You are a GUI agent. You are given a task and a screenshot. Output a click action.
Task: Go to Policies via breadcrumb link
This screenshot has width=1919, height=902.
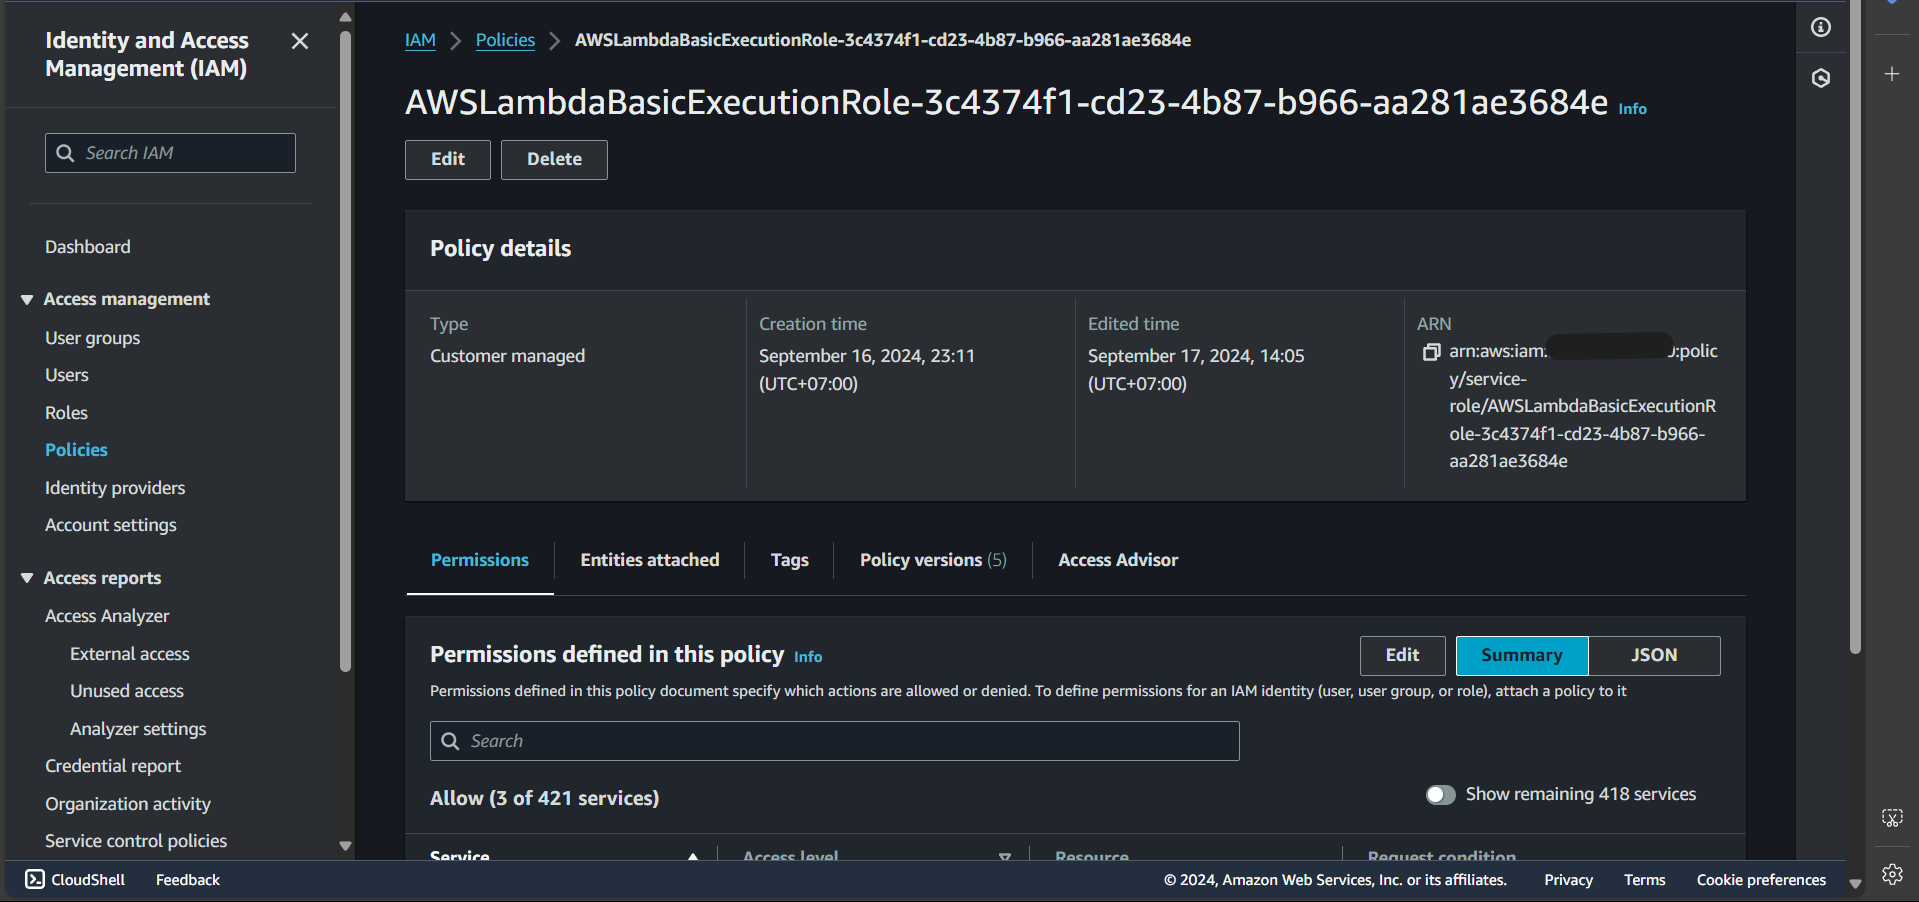tap(505, 40)
